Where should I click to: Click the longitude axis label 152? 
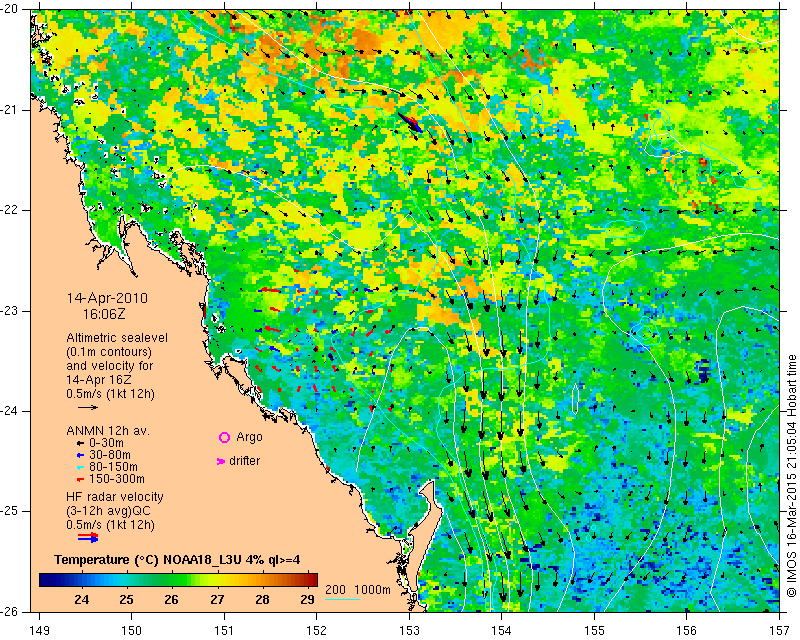point(316,631)
